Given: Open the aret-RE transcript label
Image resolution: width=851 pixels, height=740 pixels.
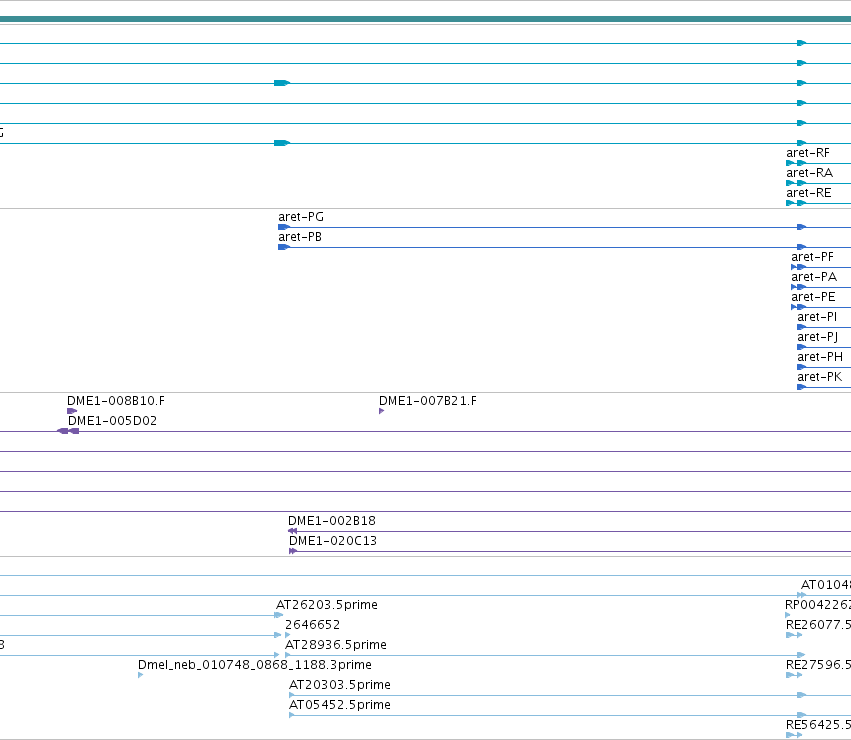Looking at the screenshot, I should click(x=809, y=193).
